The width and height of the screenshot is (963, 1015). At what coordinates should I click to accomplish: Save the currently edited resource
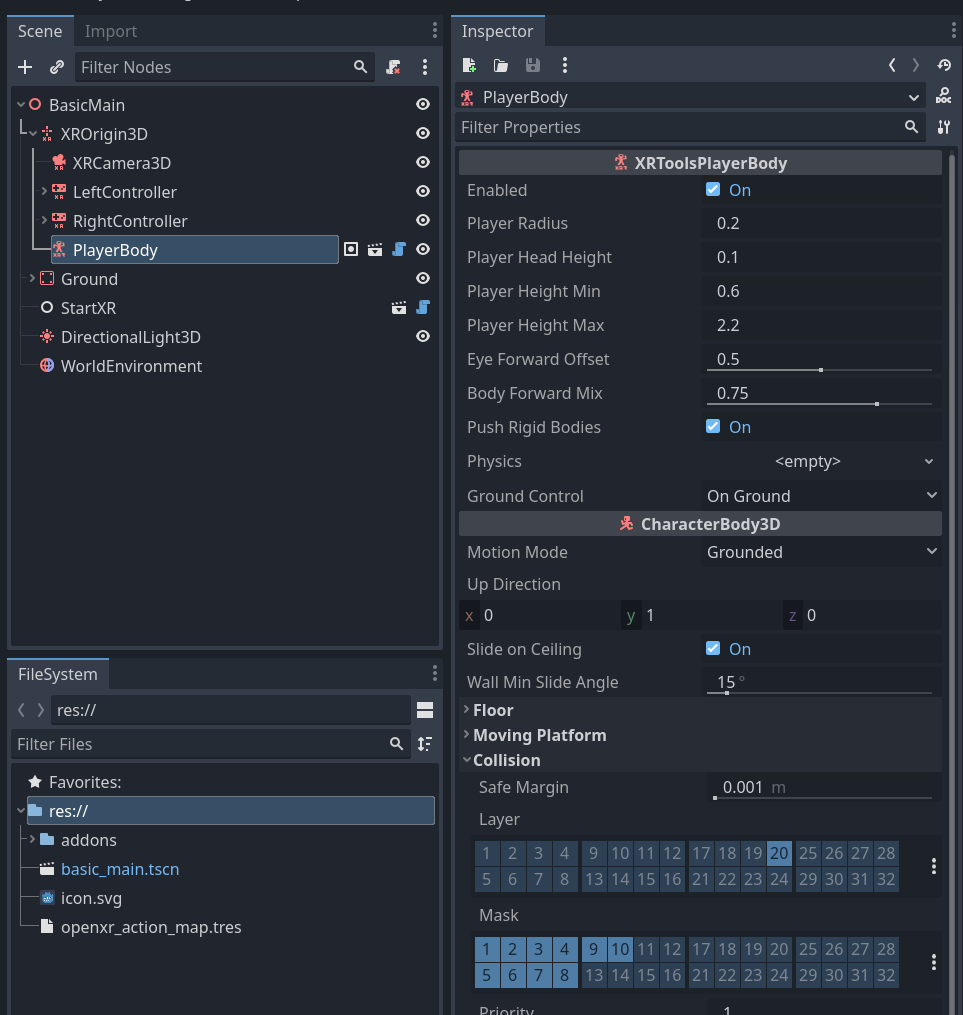click(x=532, y=64)
